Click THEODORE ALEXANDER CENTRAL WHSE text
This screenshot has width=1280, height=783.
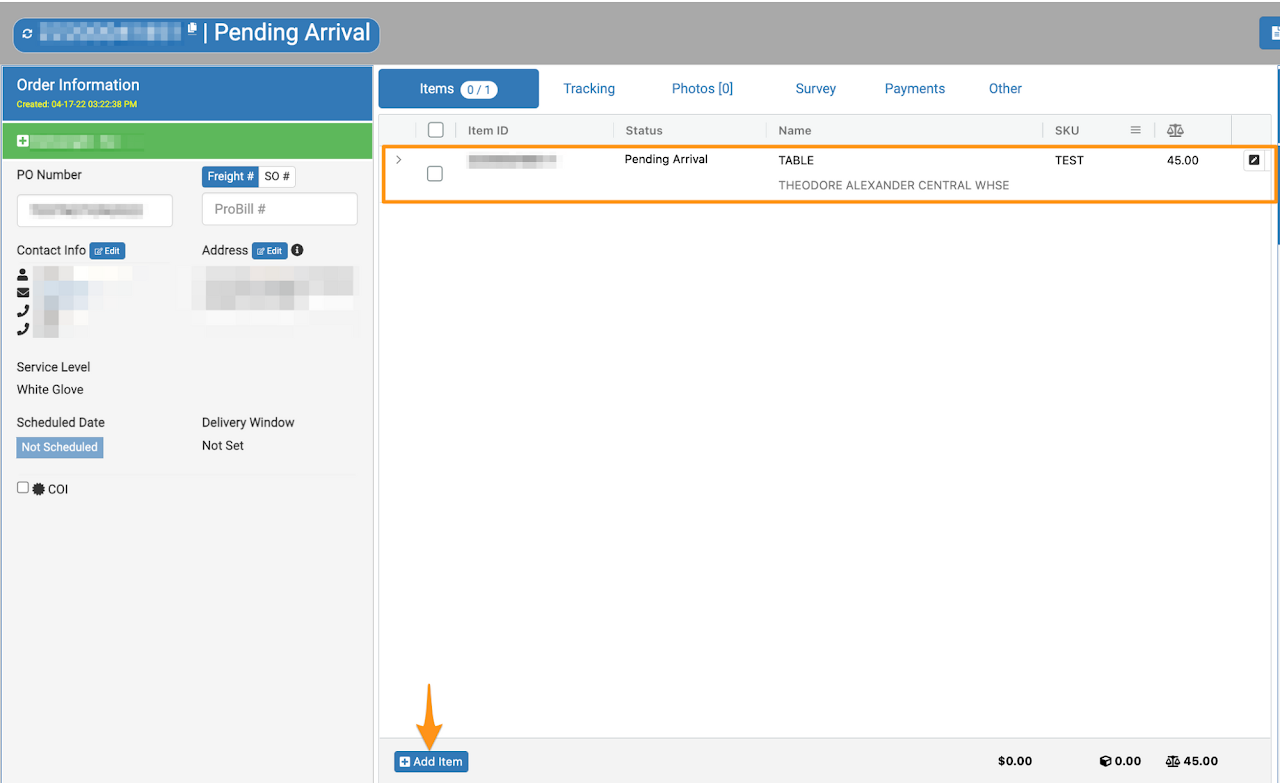pyautogui.click(x=894, y=185)
